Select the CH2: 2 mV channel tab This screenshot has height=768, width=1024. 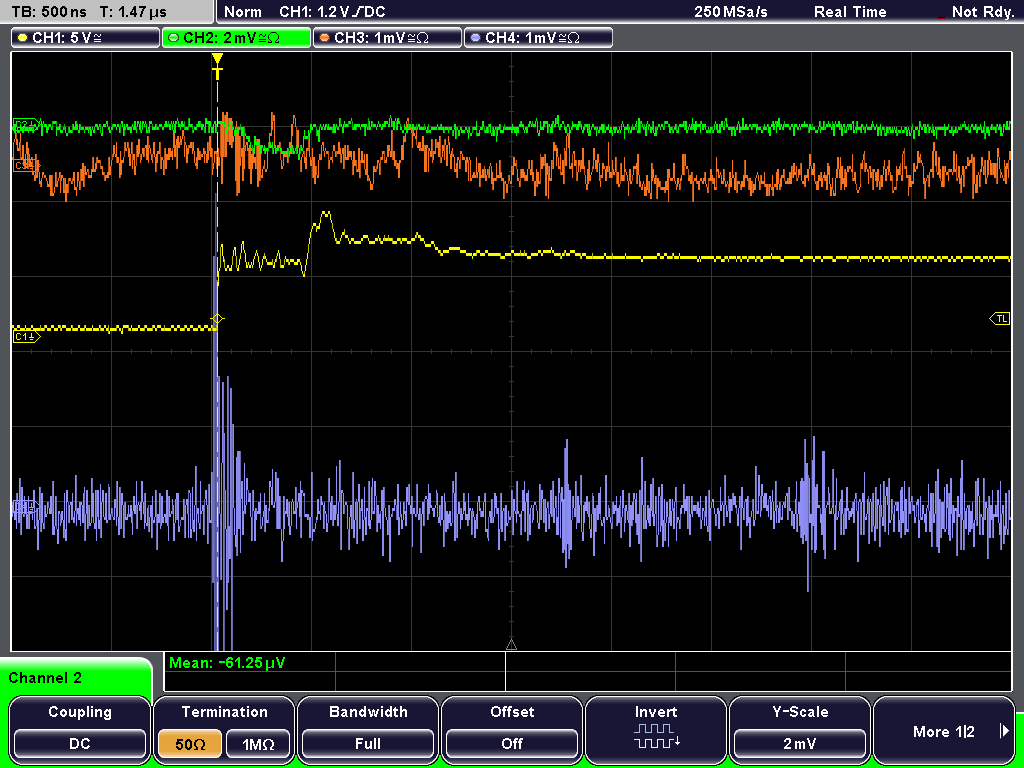tap(236, 37)
